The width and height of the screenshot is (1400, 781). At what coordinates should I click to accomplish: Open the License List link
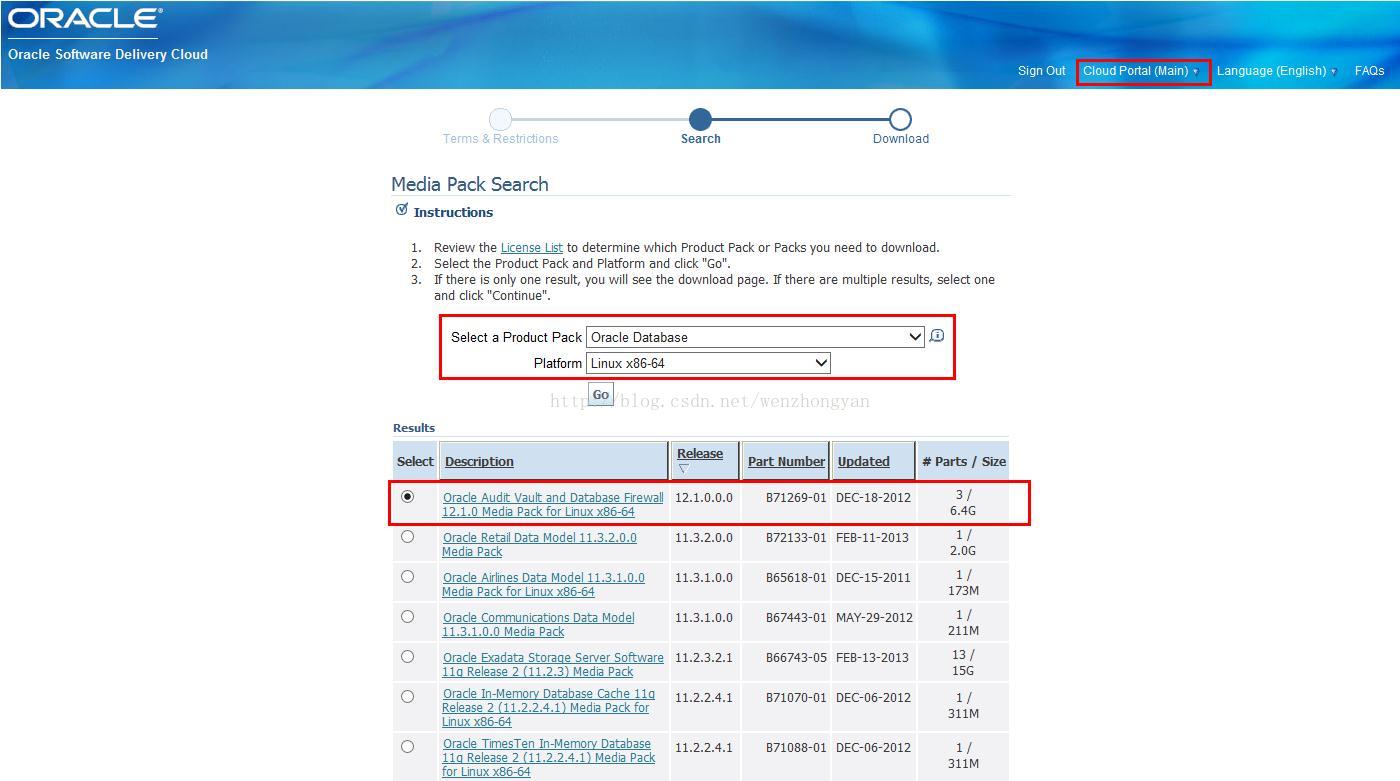point(532,247)
